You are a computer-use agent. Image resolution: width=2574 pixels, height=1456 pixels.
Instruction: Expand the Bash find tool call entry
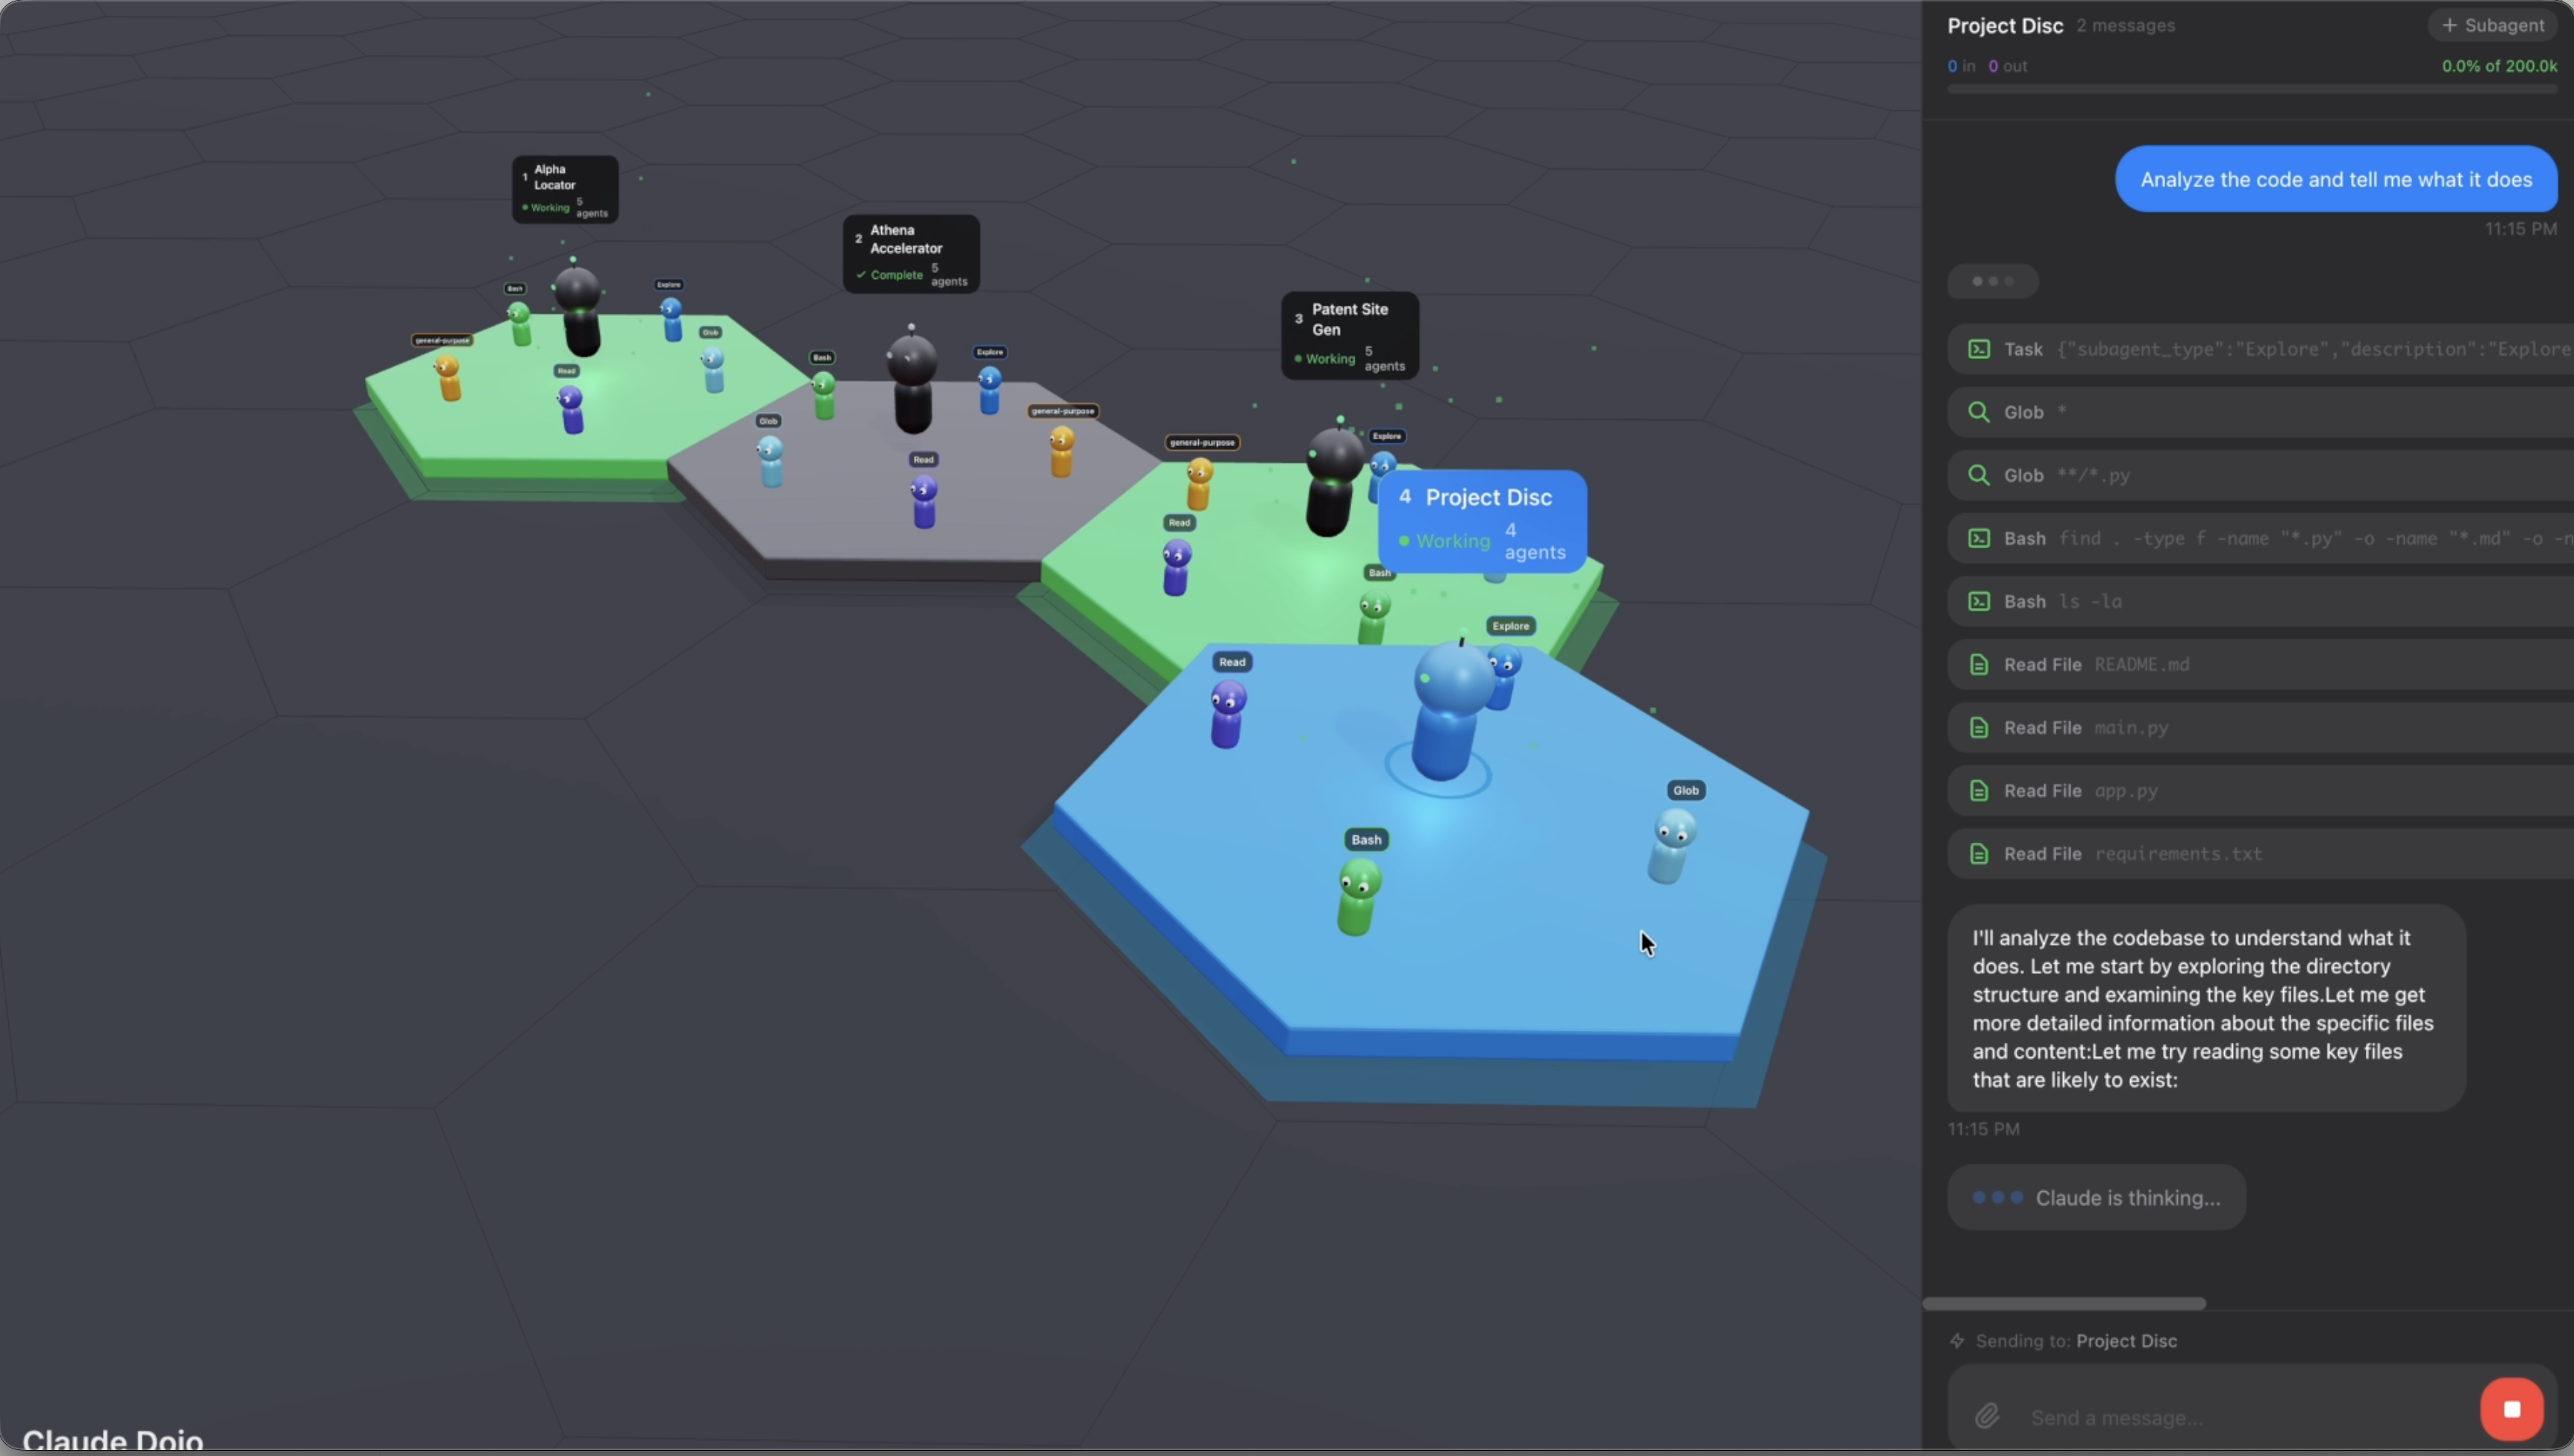(x=2250, y=538)
